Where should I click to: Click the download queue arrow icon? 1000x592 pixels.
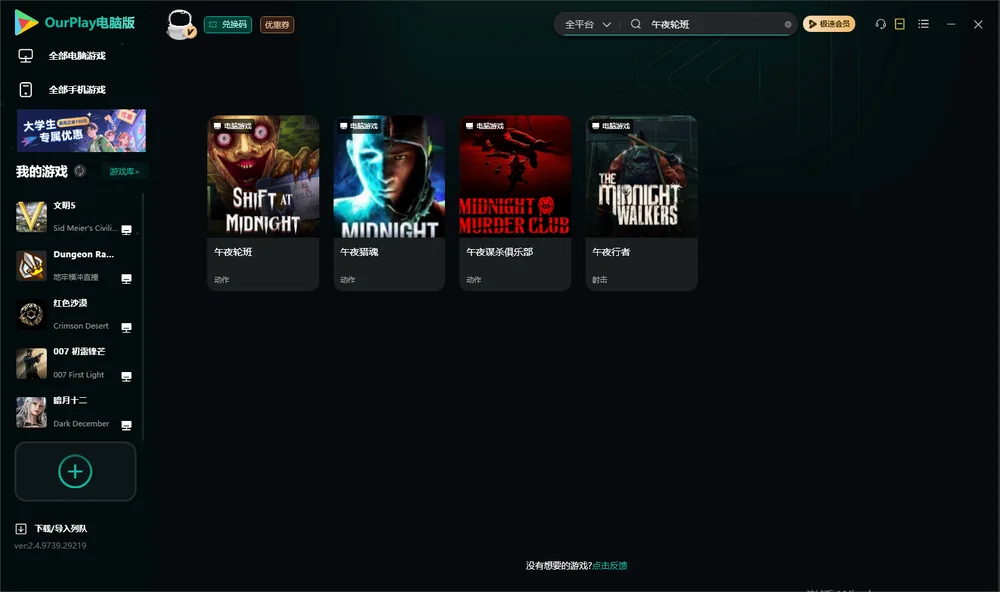tap(21, 529)
